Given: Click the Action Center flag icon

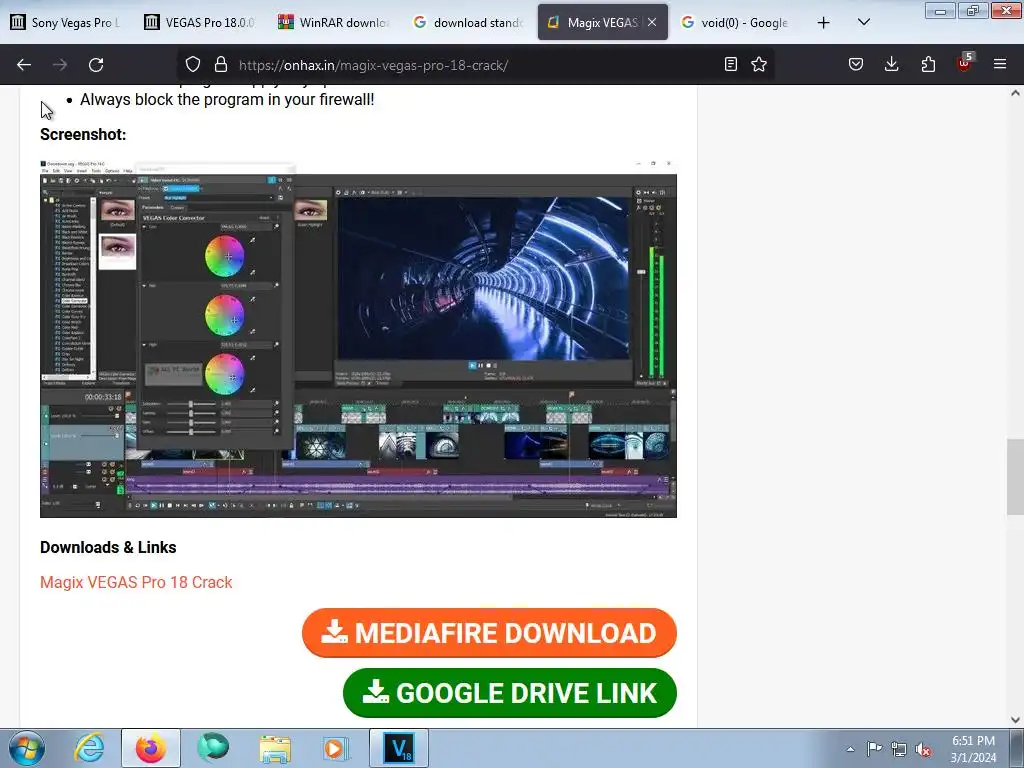Looking at the screenshot, I should click(874, 749).
